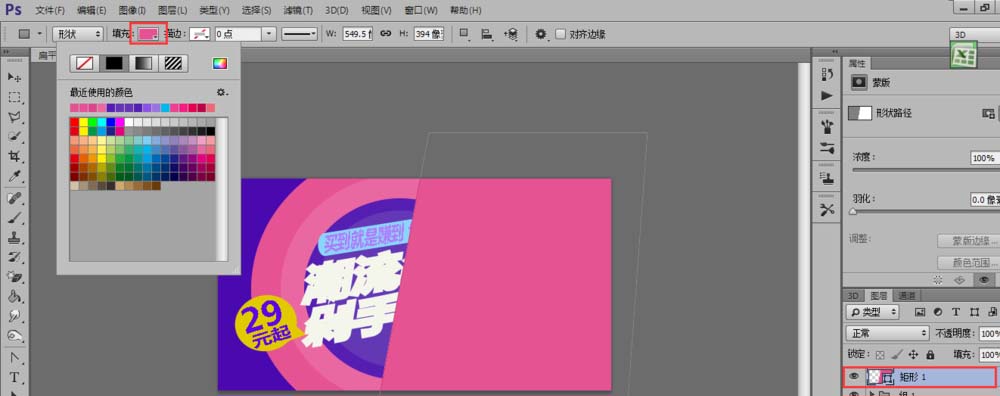Open path alignment options
1000x396 pixels.
pyautogui.click(x=487, y=34)
